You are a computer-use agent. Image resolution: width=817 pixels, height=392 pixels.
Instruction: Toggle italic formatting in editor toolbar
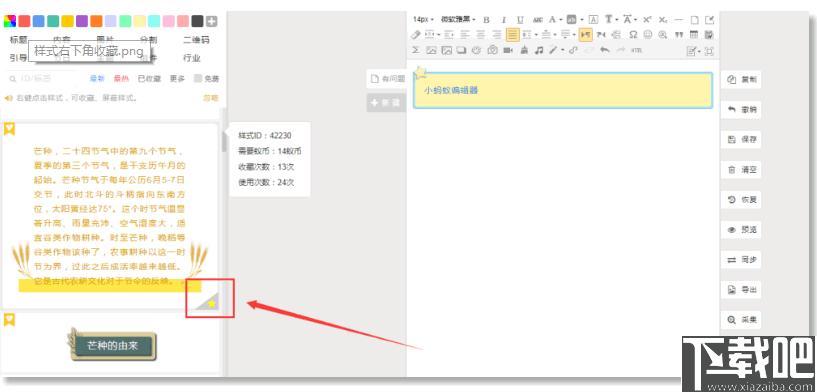[504, 20]
